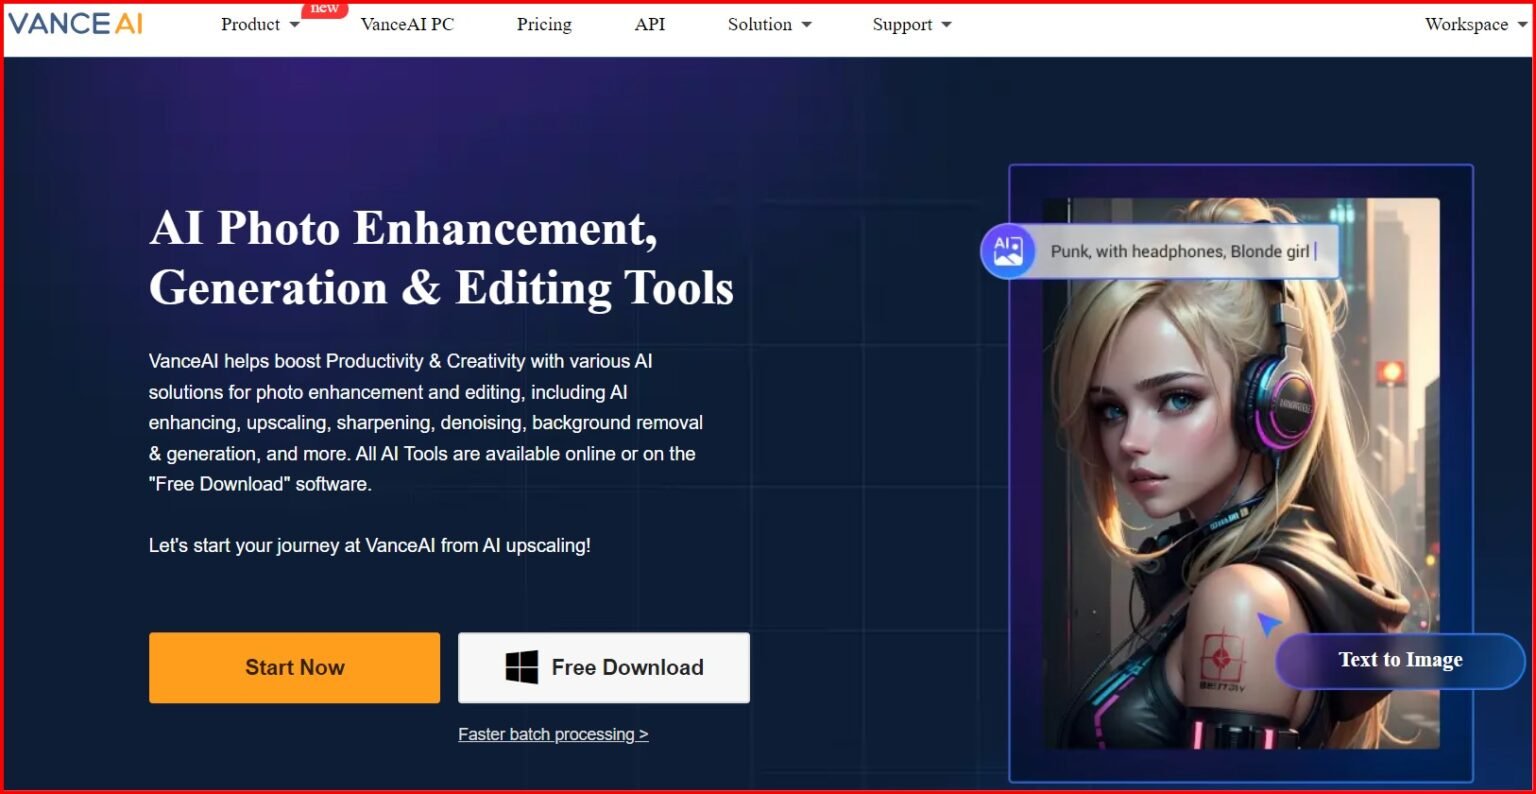This screenshot has height=794, width=1536.
Task: Click the blonde girl preview image
Action: (x=1241, y=473)
